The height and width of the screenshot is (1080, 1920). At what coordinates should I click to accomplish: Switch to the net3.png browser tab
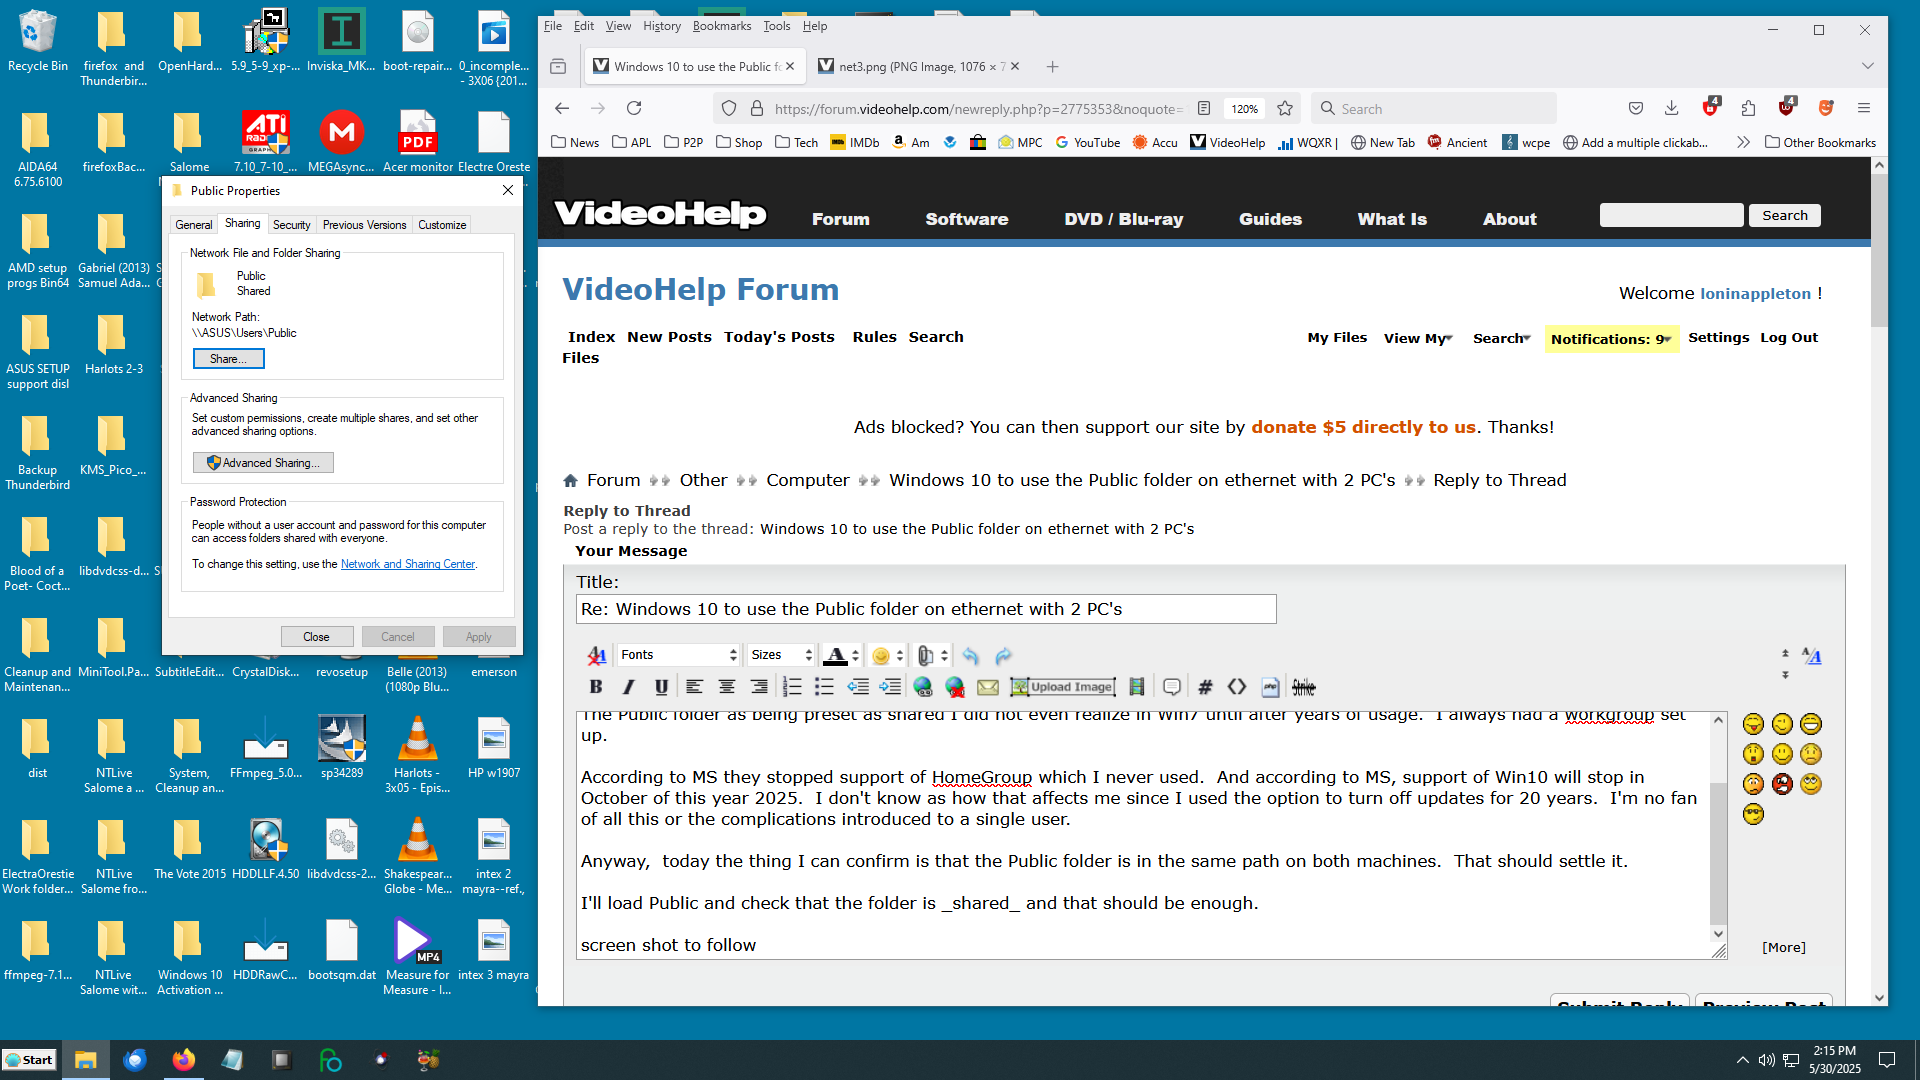point(920,67)
